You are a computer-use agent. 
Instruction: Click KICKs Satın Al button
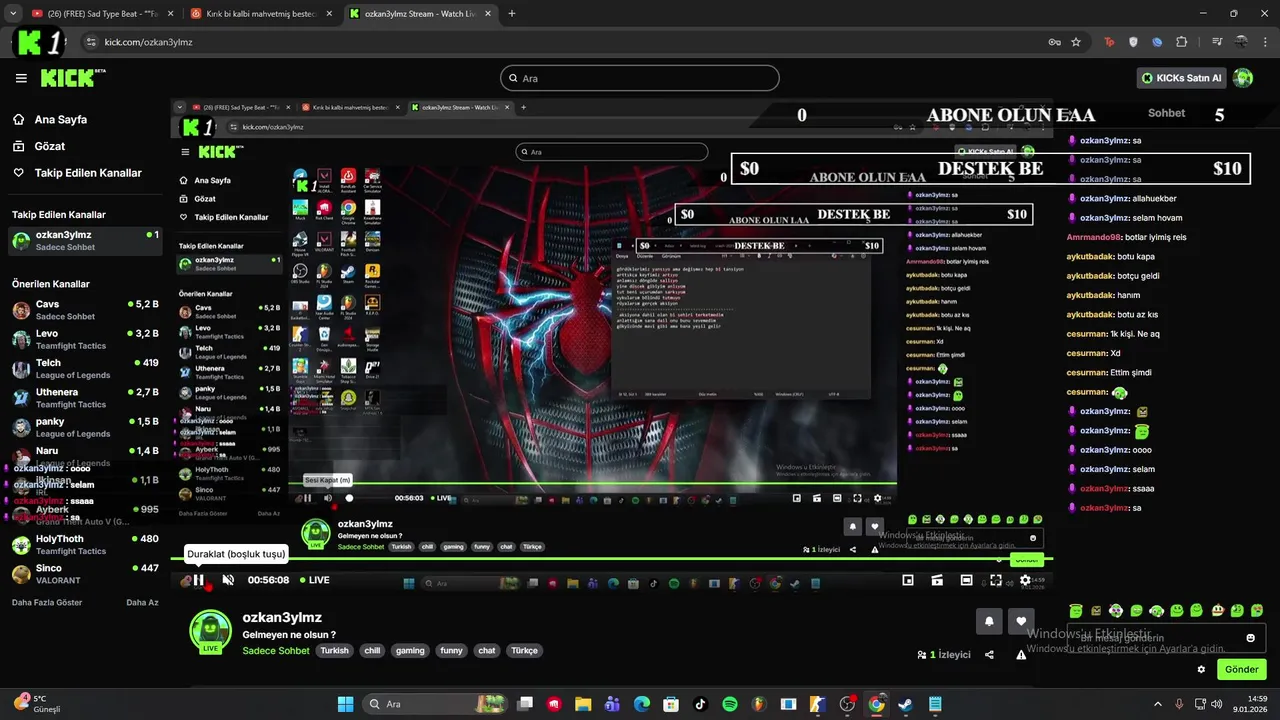click(1182, 78)
